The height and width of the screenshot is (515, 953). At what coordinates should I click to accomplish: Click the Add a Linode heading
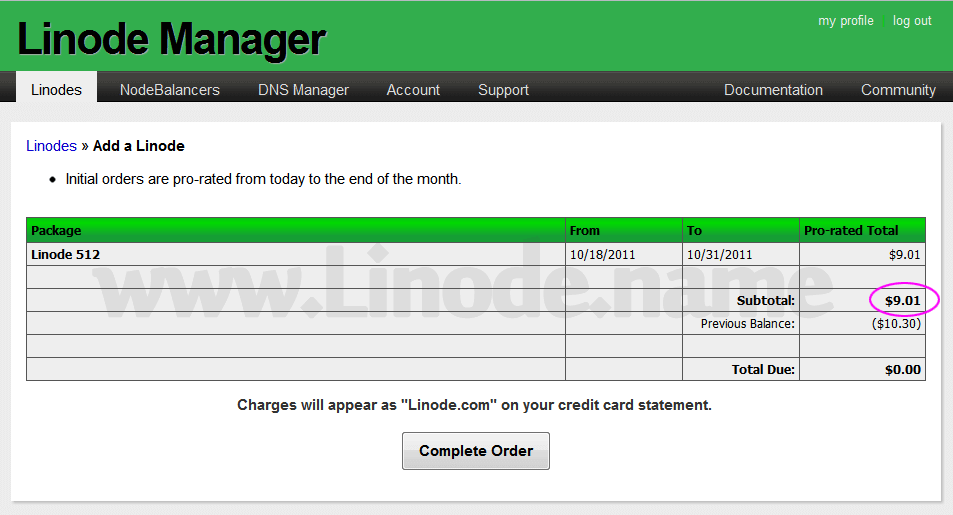(139, 146)
